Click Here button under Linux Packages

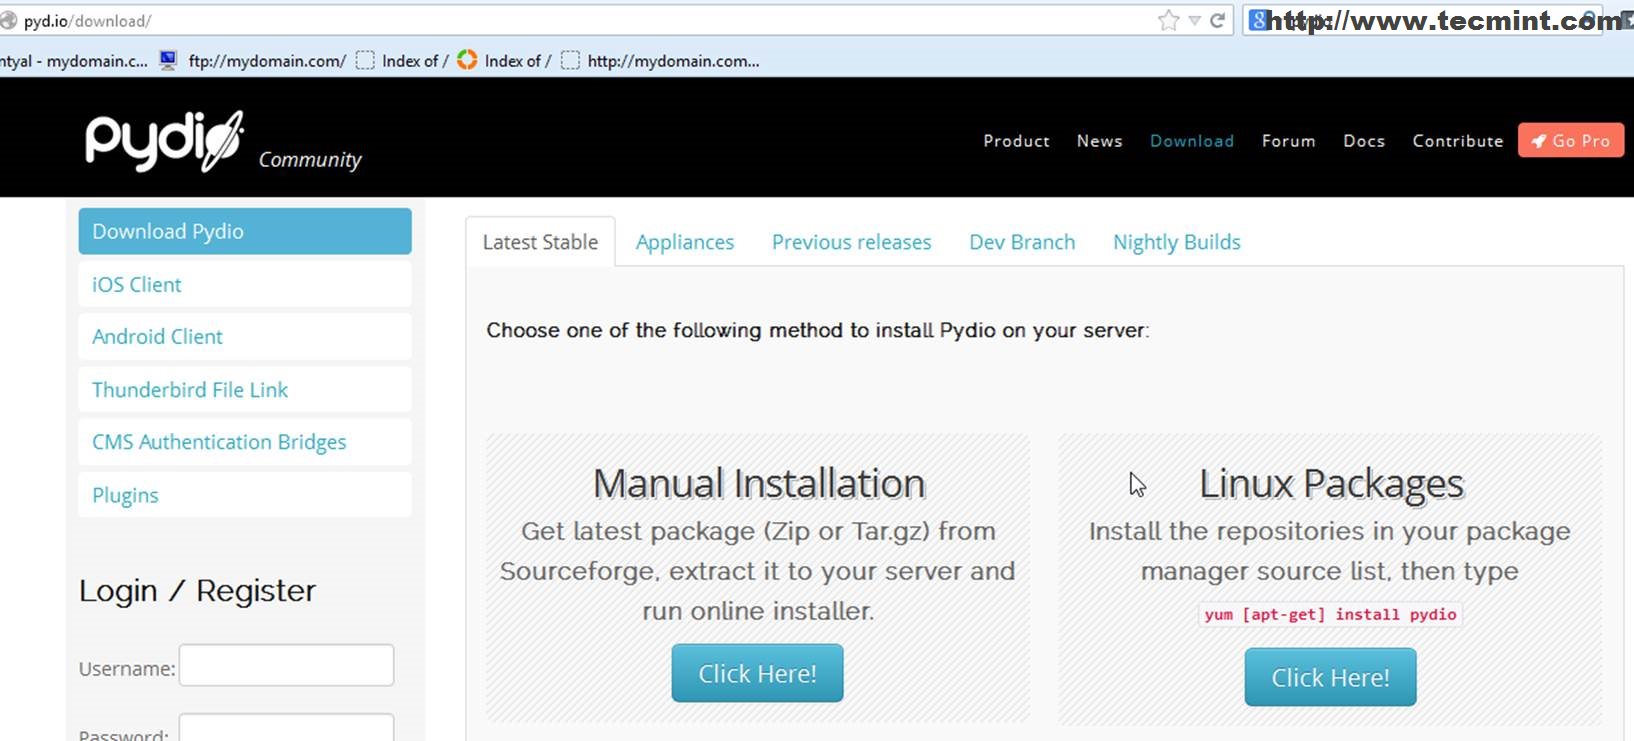[1330, 678]
